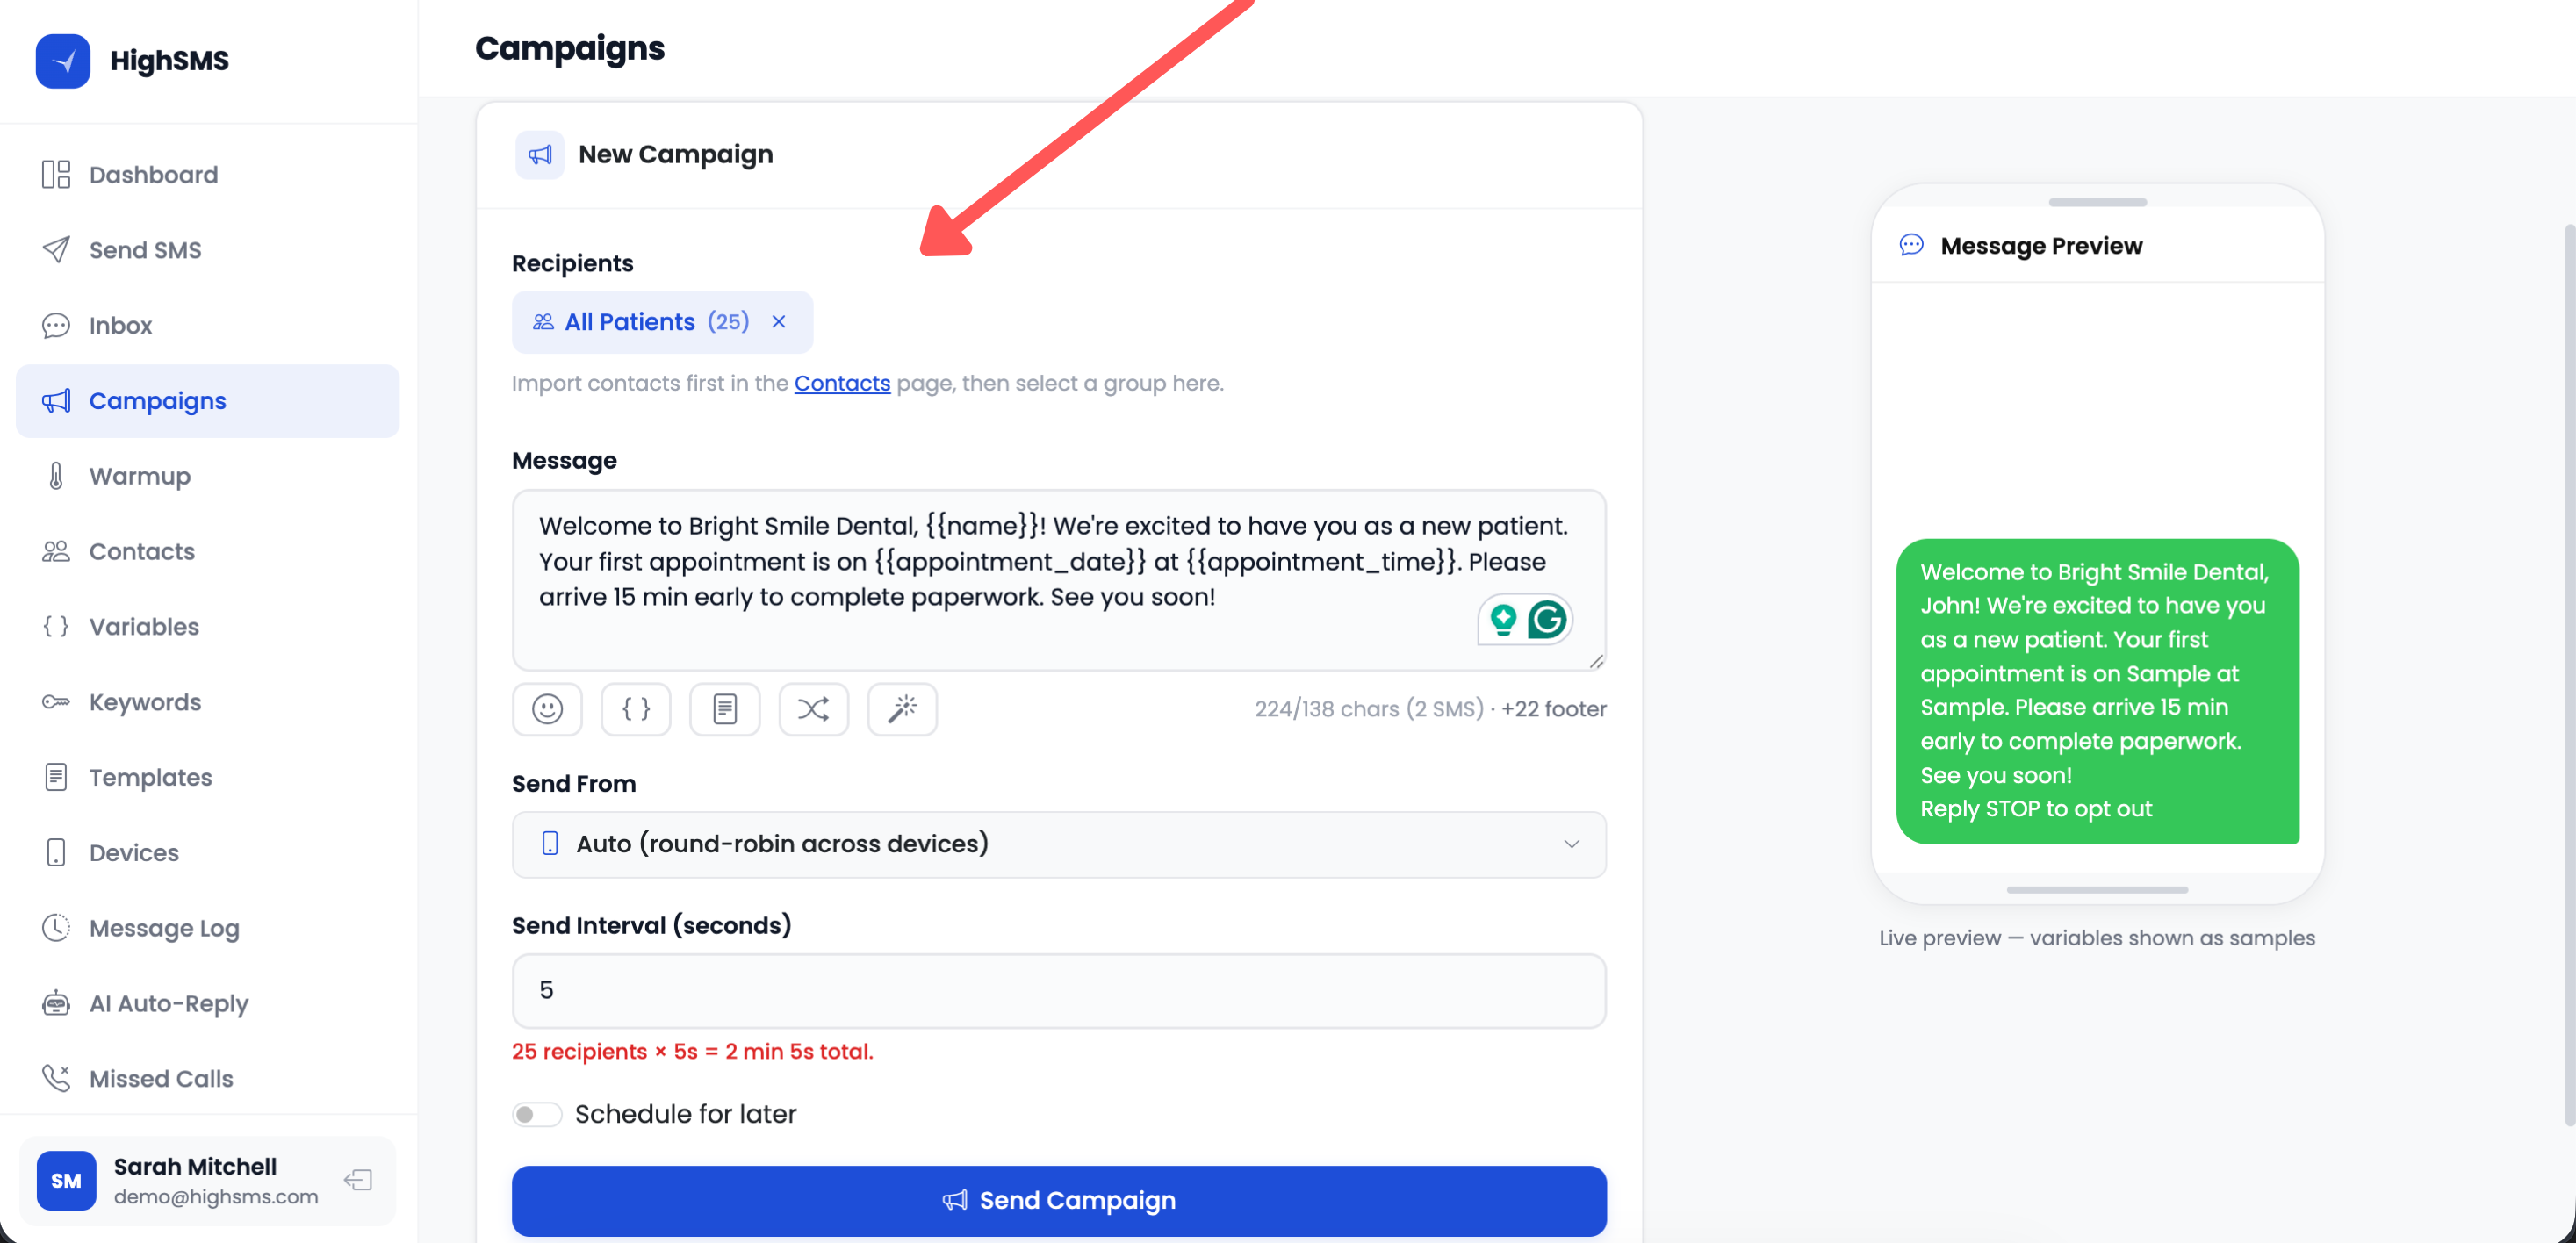The height and width of the screenshot is (1243, 2576).
Task: Enable the Schedule for later toggle
Action: click(537, 1114)
